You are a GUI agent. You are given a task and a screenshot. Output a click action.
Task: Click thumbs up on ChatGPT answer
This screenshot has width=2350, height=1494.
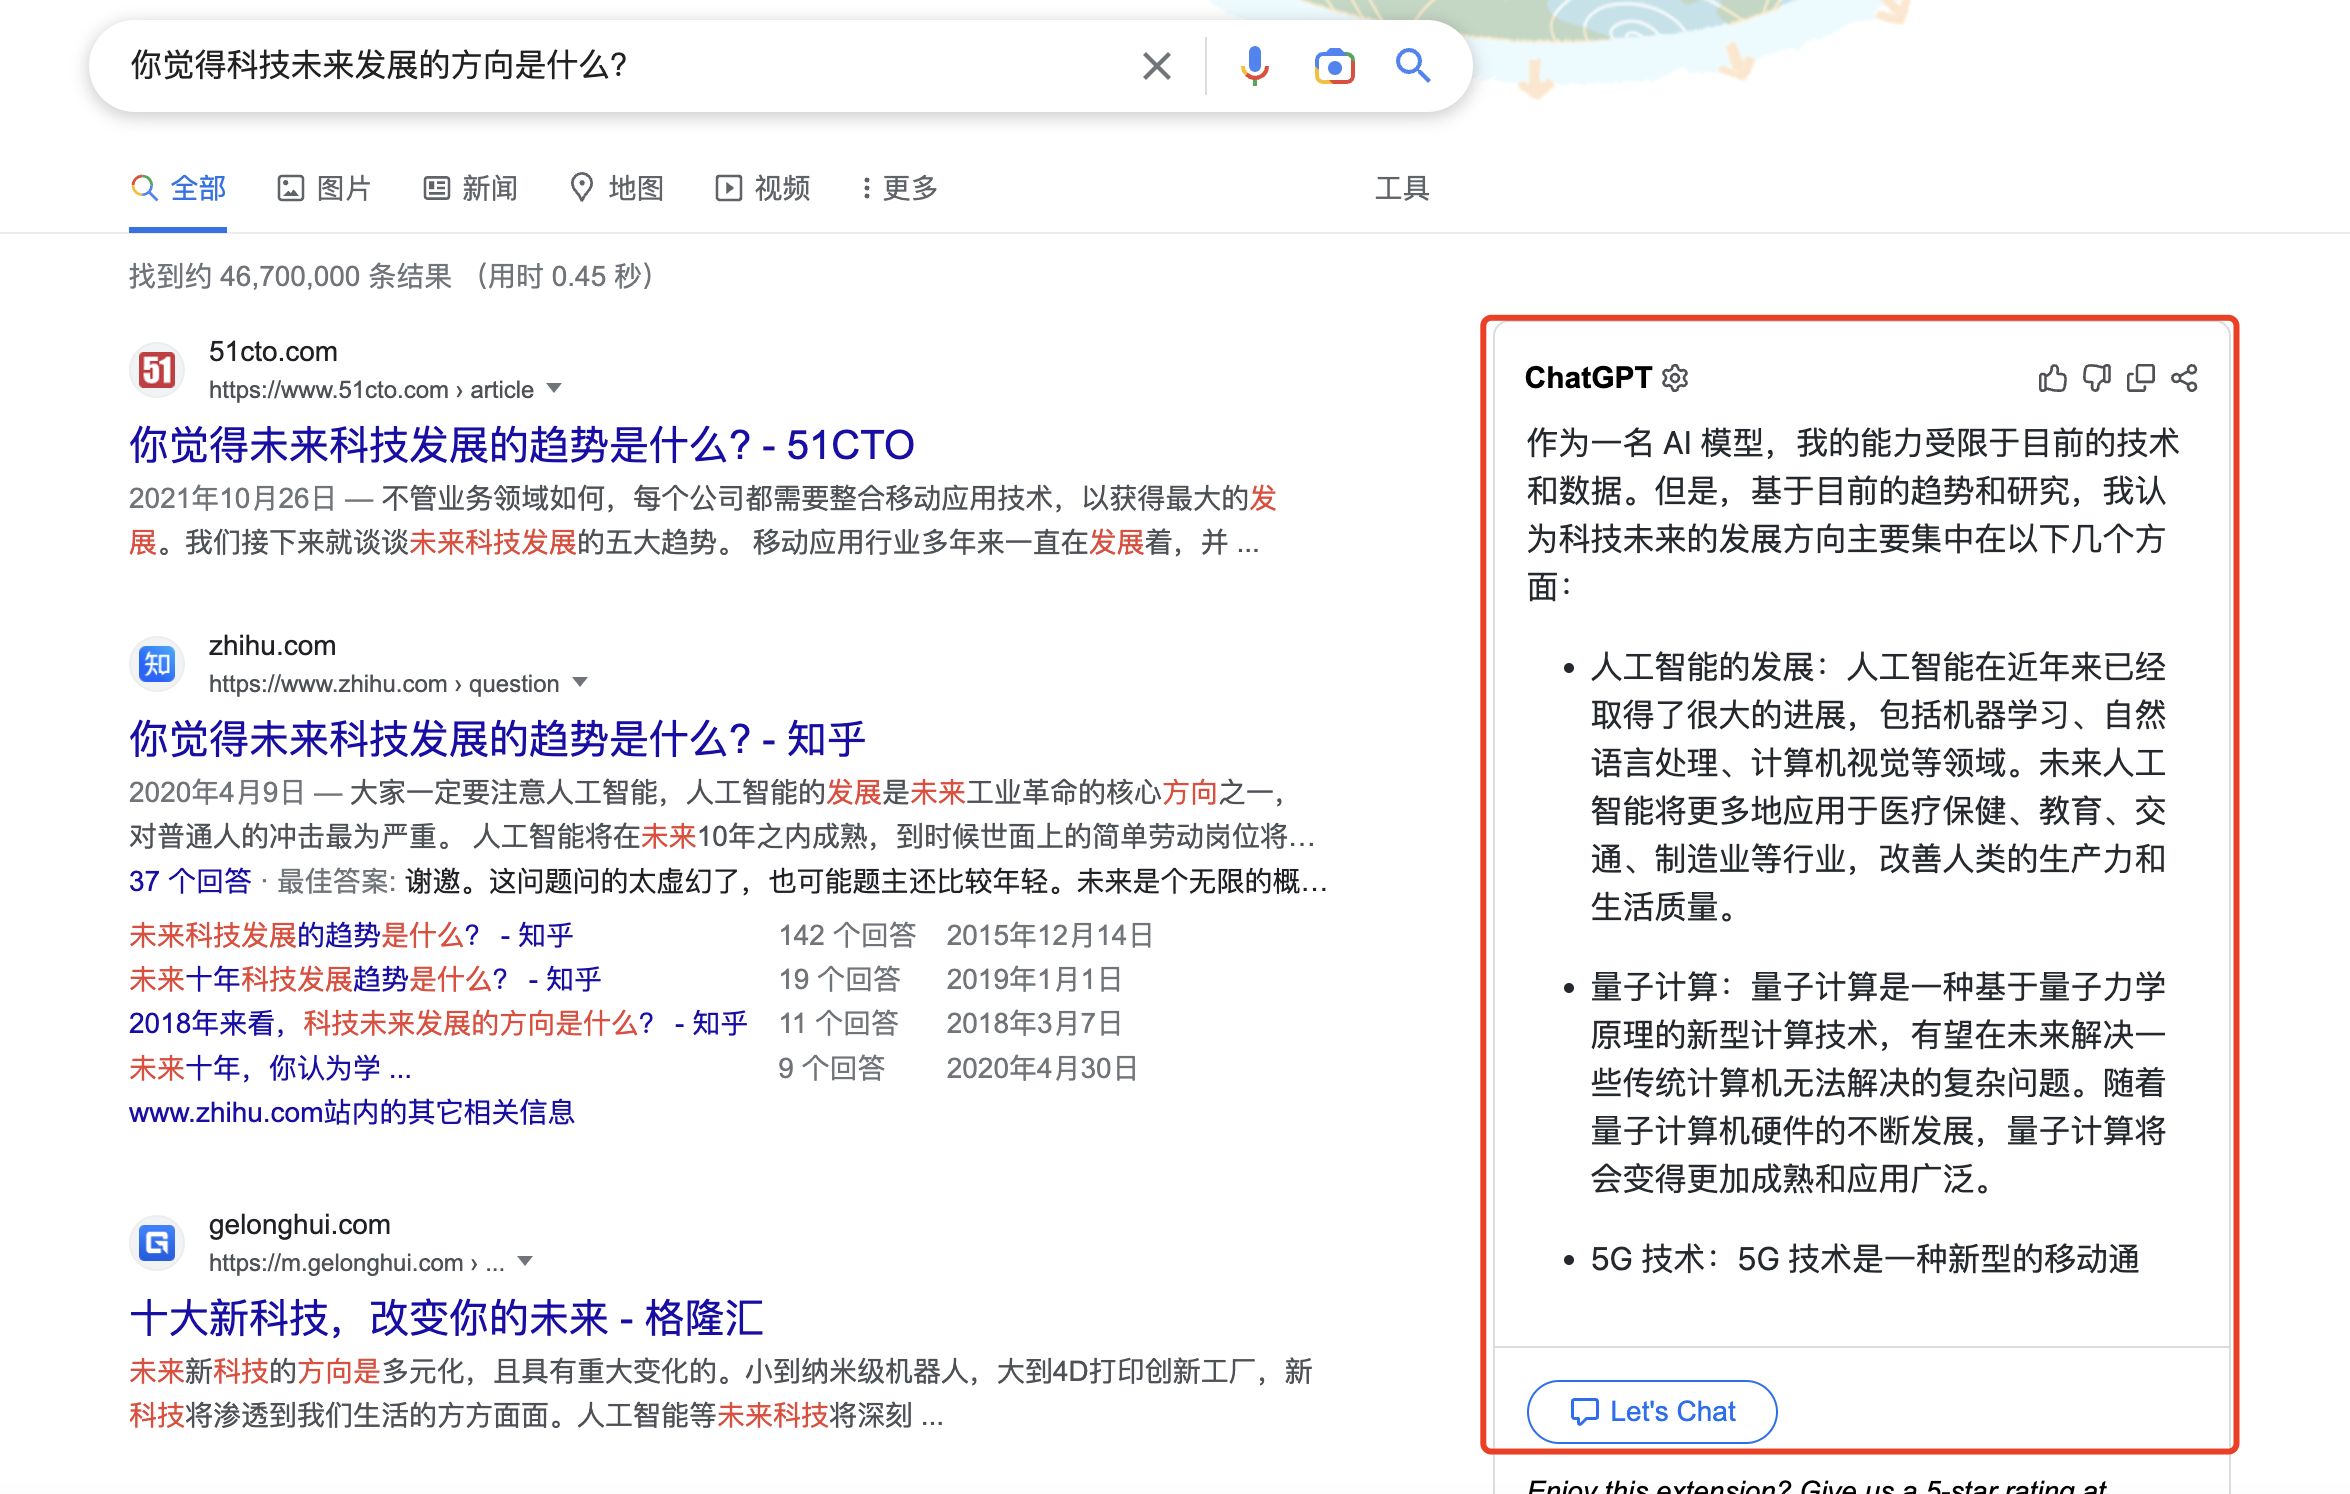coord(2052,378)
